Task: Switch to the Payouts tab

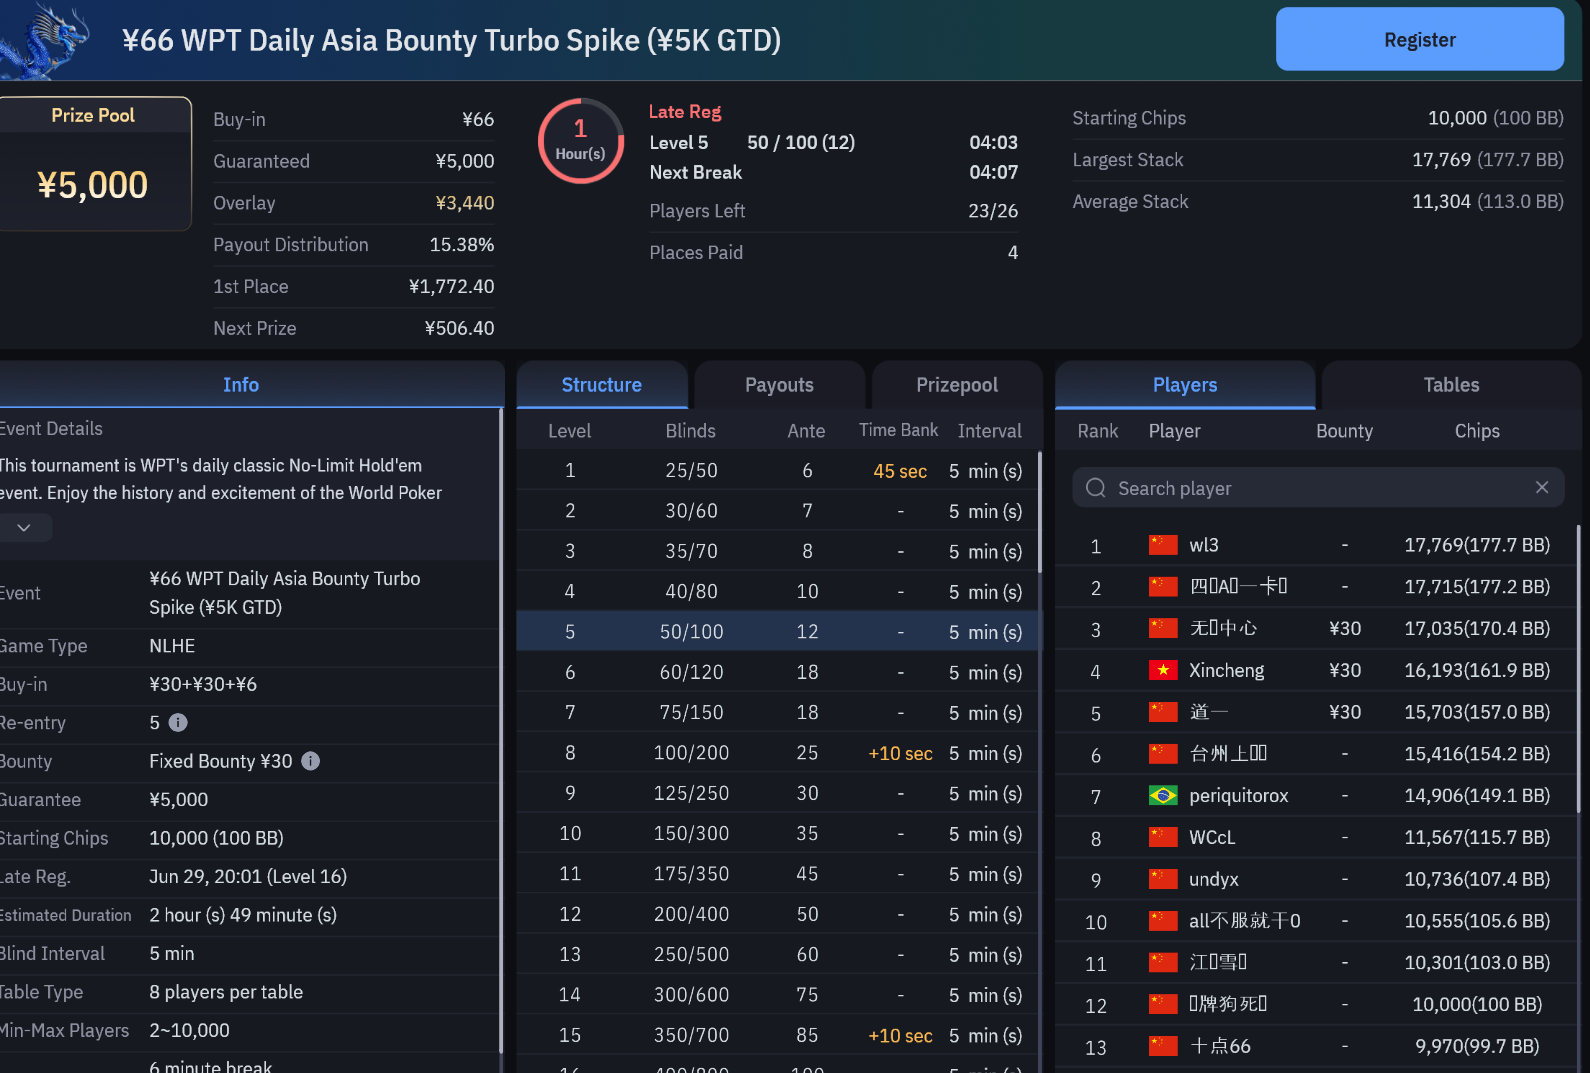Action: [779, 385]
